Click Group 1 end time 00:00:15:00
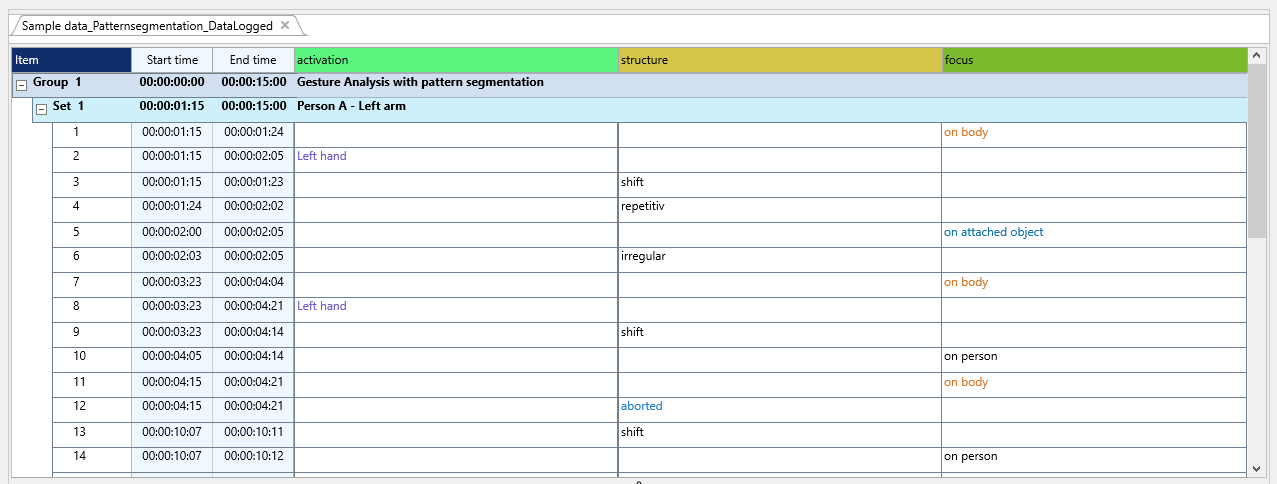The height and width of the screenshot is (484, 1277). coord(254,82)
